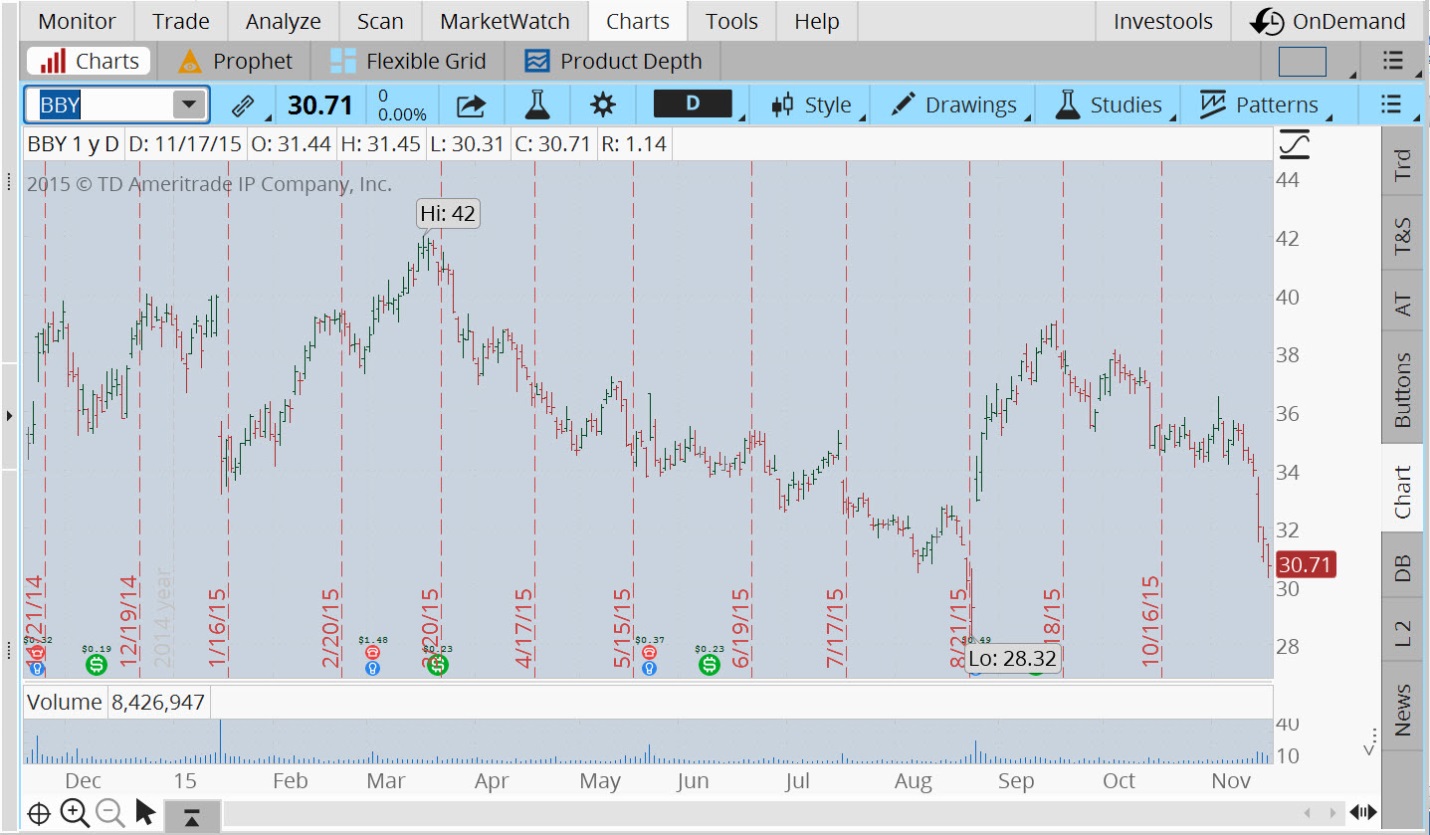Open the Product Depth tab

[613, 61]
